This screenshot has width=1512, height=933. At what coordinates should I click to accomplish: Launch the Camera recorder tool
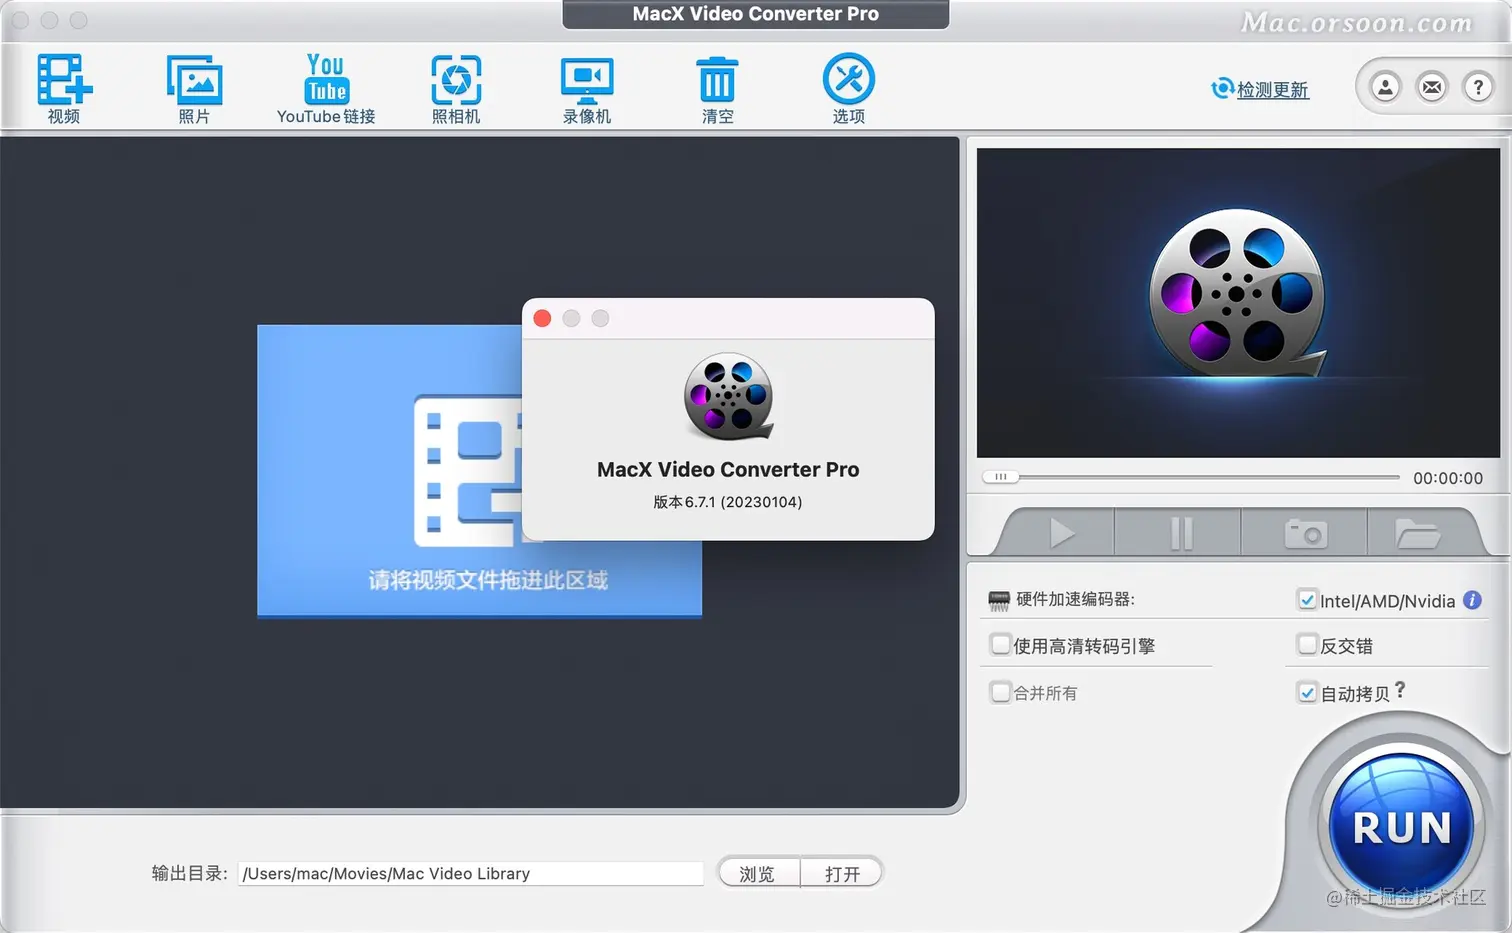tap(456, 80)
